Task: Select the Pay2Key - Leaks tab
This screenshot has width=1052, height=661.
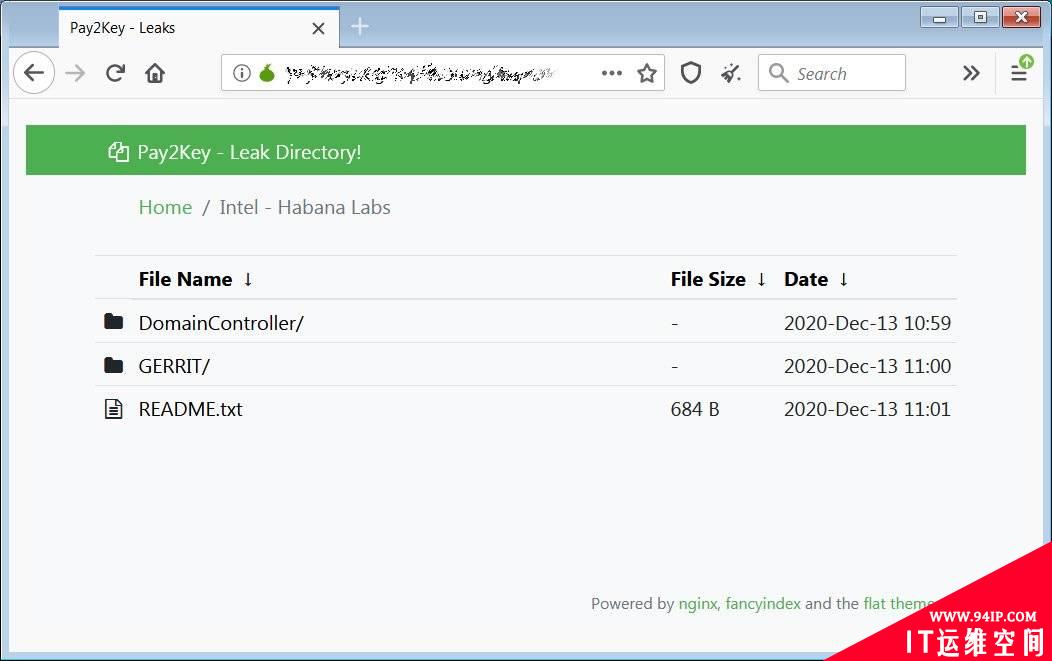Action: coord(199,28)
